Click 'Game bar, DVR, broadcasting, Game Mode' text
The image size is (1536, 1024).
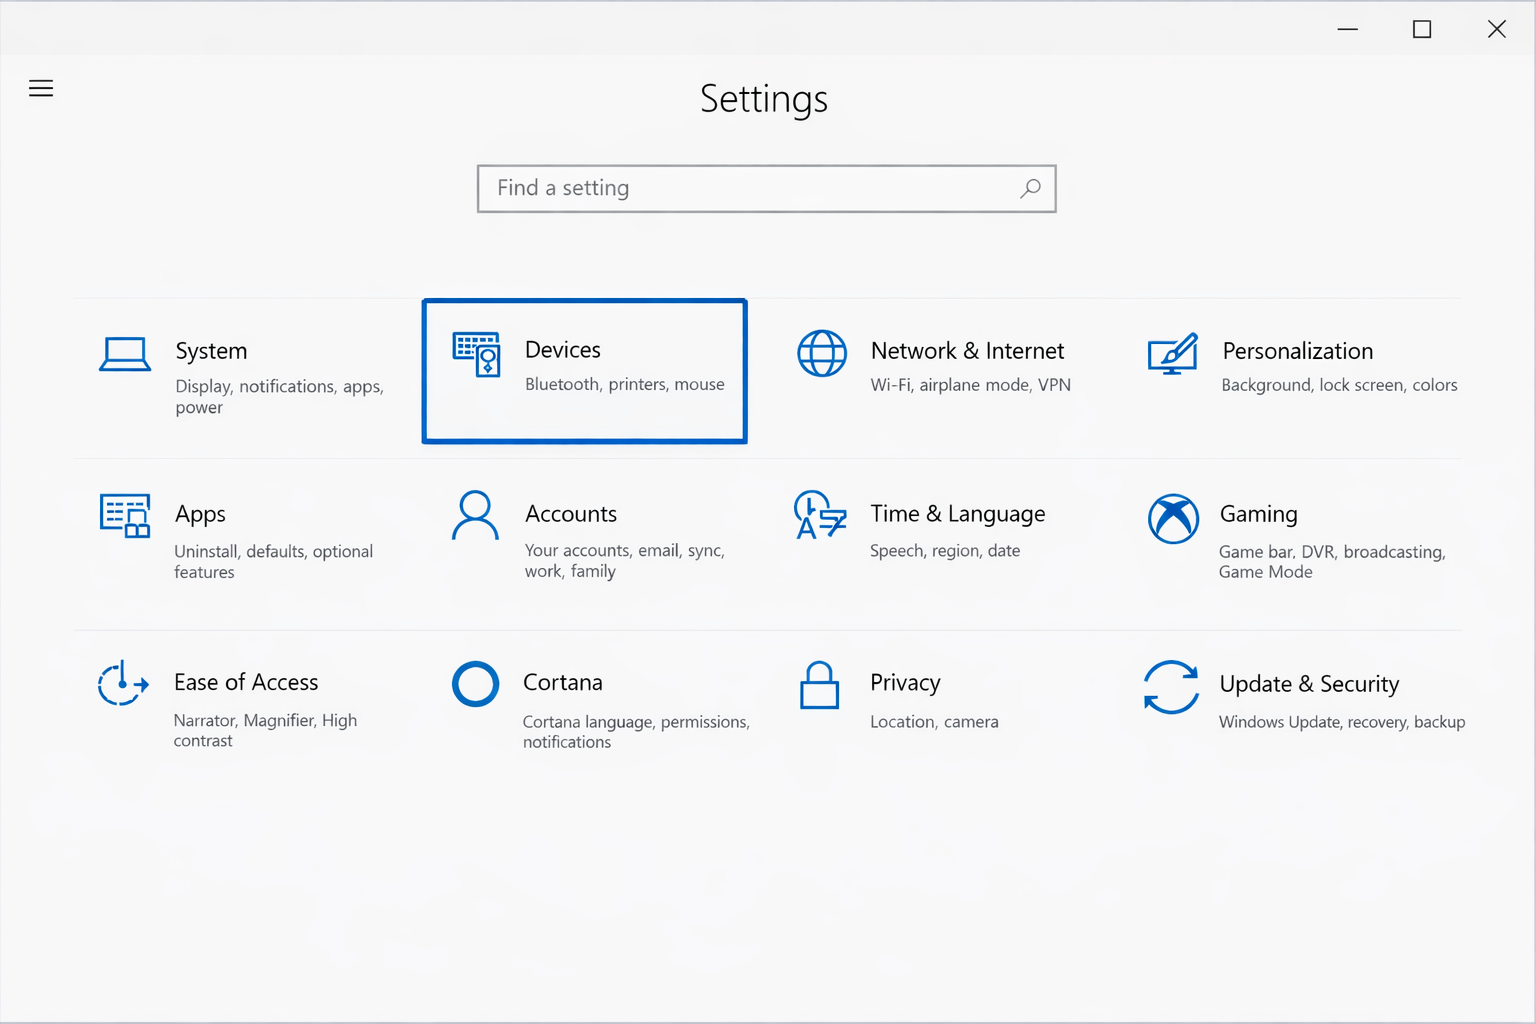pos(1332,562)
